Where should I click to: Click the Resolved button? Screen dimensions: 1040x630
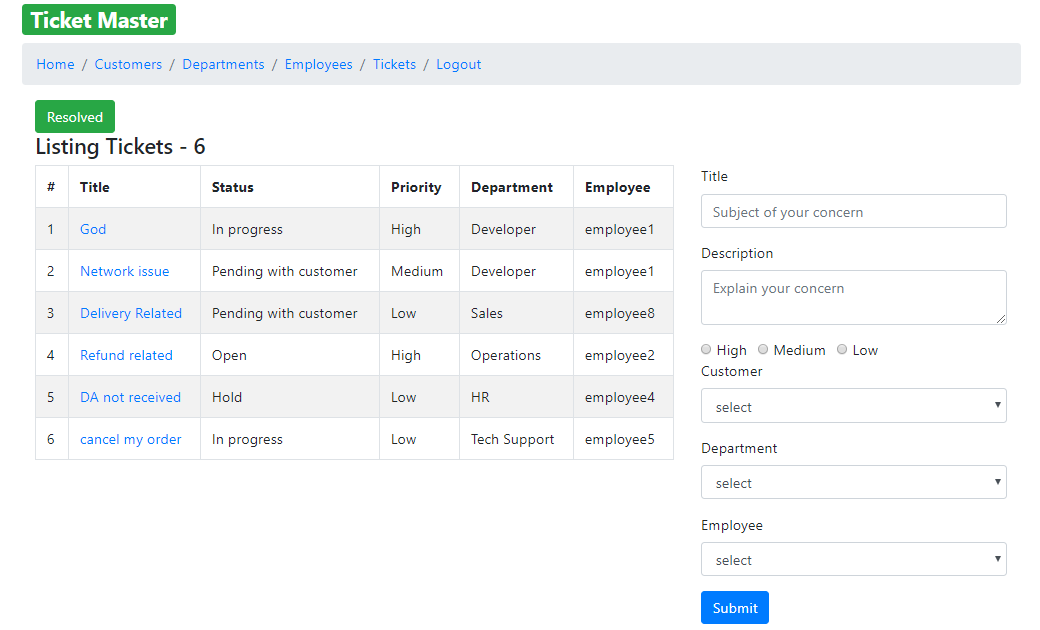click(74, 116)
